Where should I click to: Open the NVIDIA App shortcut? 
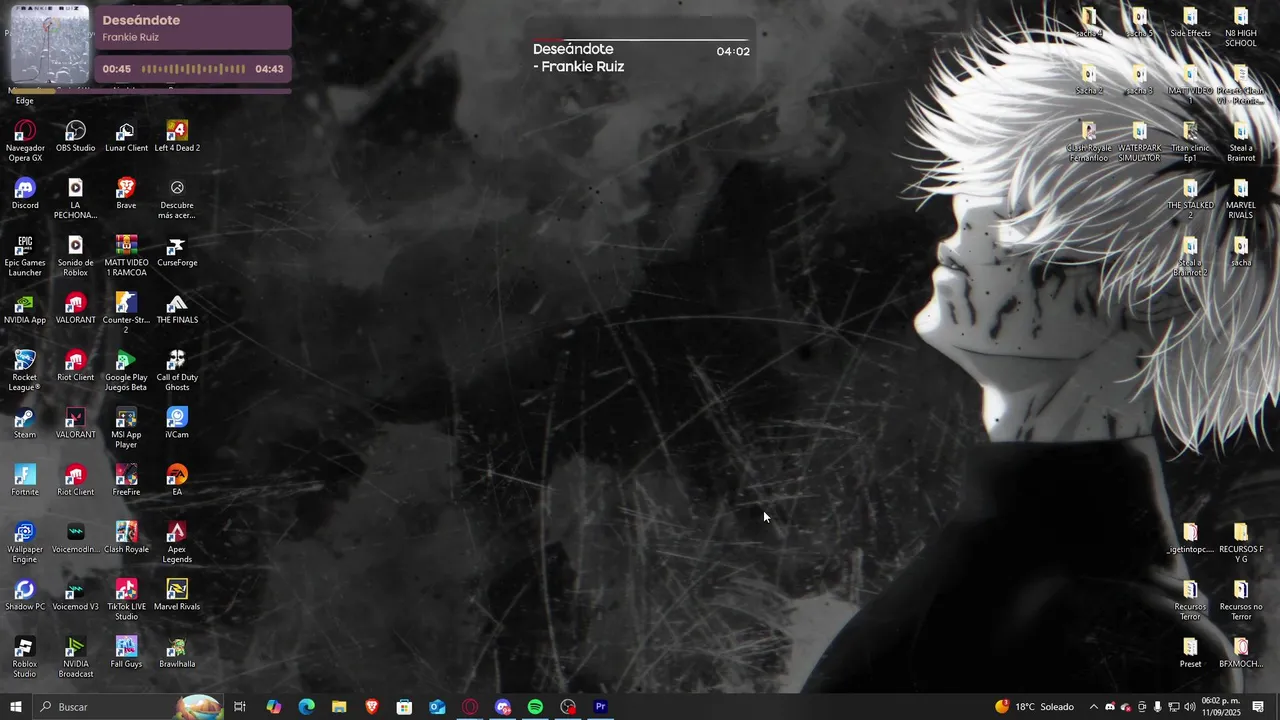pos(25,309)
